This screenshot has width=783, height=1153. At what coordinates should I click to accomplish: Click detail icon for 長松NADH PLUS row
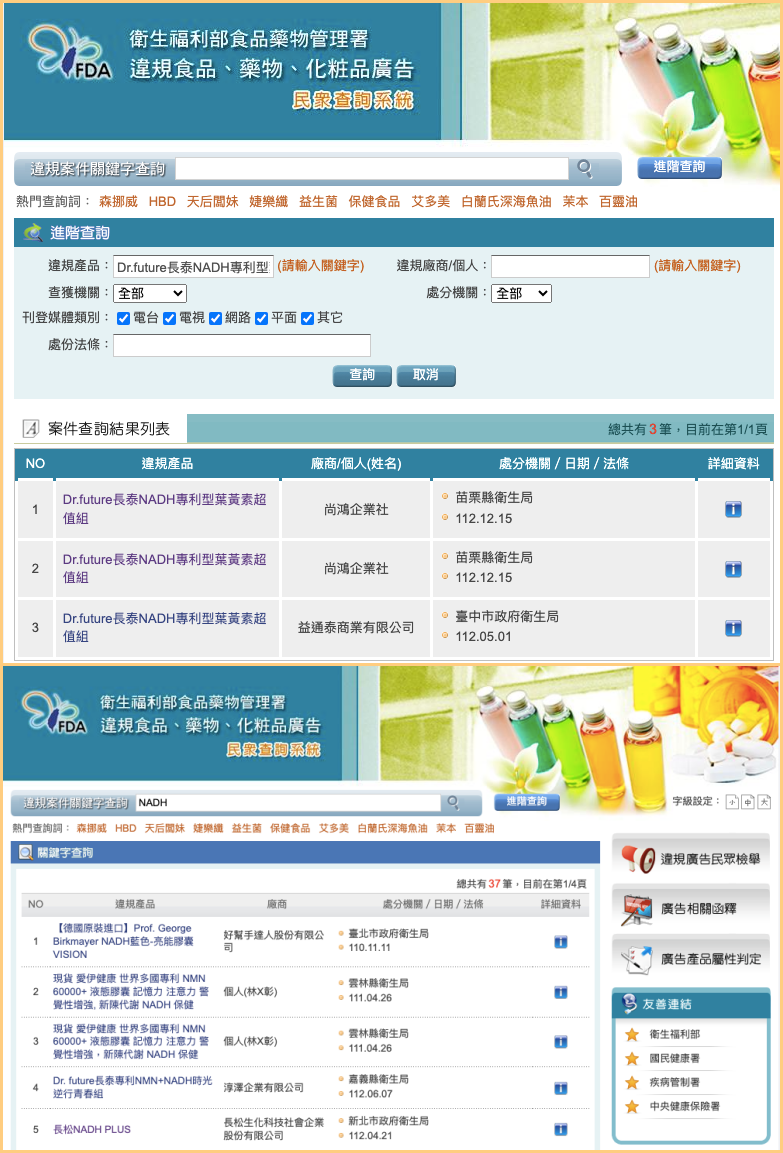561,1129
